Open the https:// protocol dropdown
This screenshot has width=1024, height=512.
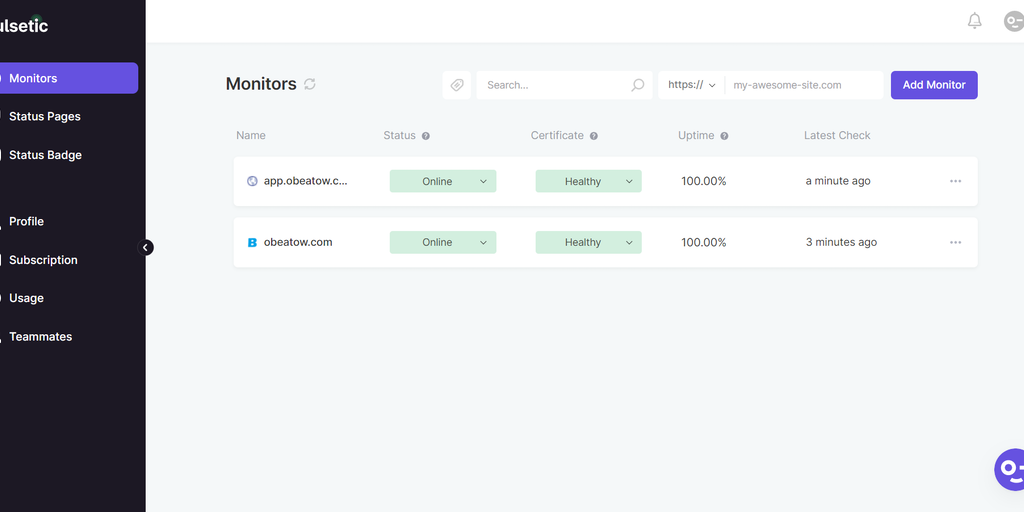click(692, 85)
